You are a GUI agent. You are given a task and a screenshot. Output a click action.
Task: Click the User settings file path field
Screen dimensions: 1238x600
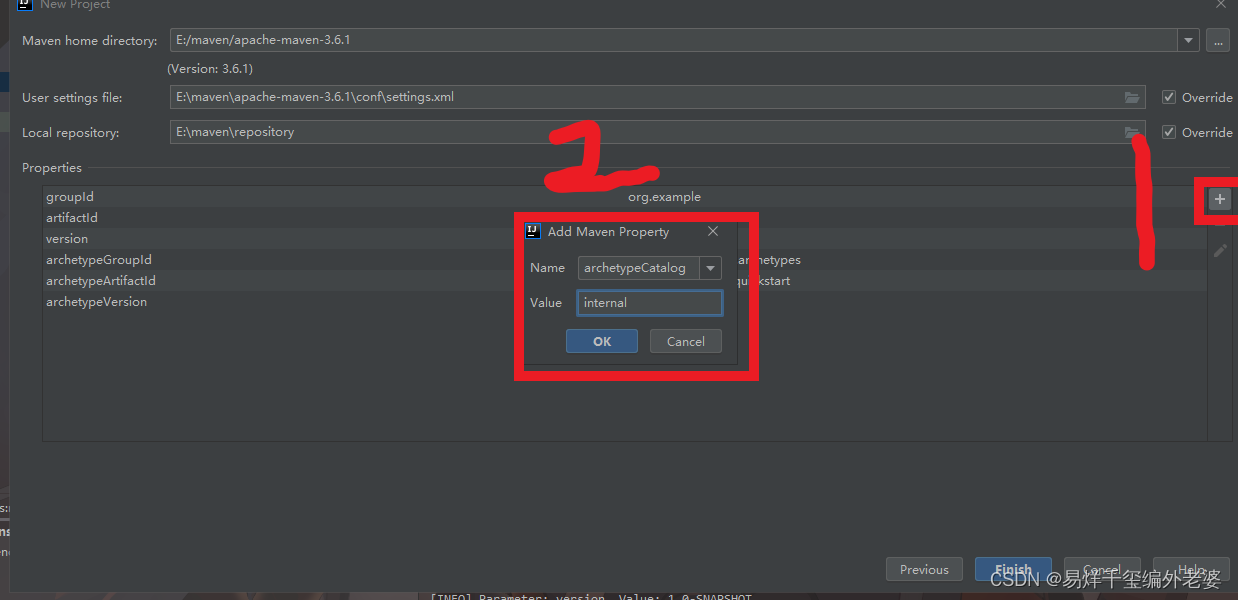tap(657, 97)
